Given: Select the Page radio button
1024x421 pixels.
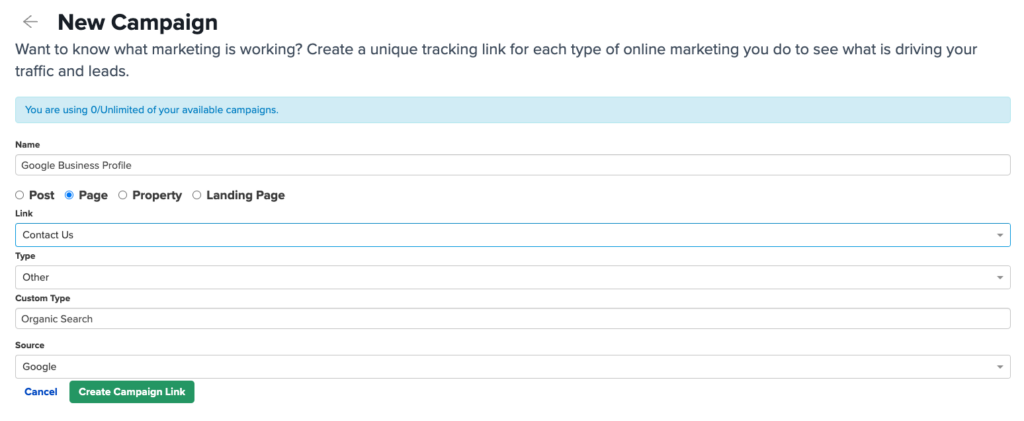Looking at the screenshot, I should [69, 195].
